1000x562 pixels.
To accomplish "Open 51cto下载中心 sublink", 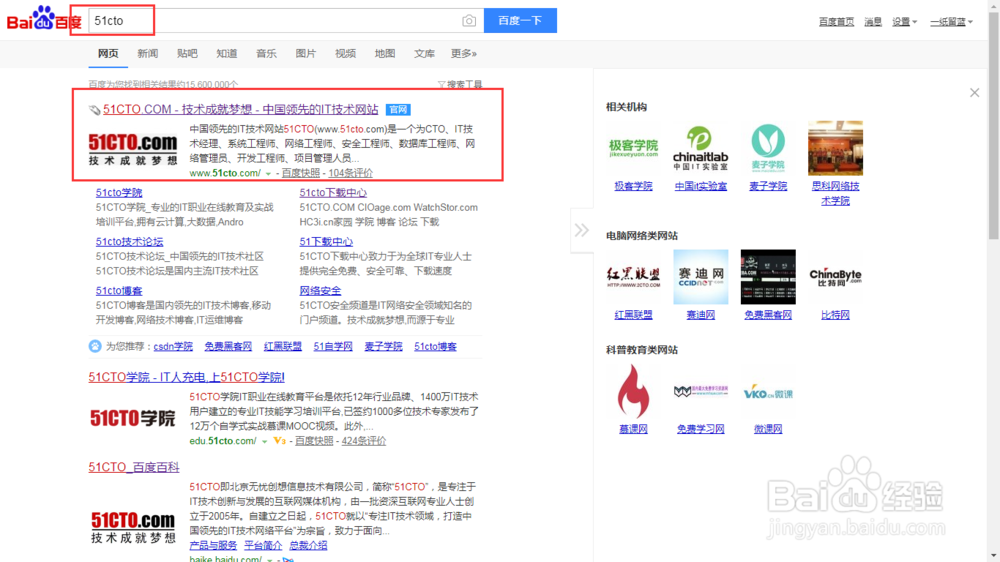I will pyautogui.click(x=333, y=192).
